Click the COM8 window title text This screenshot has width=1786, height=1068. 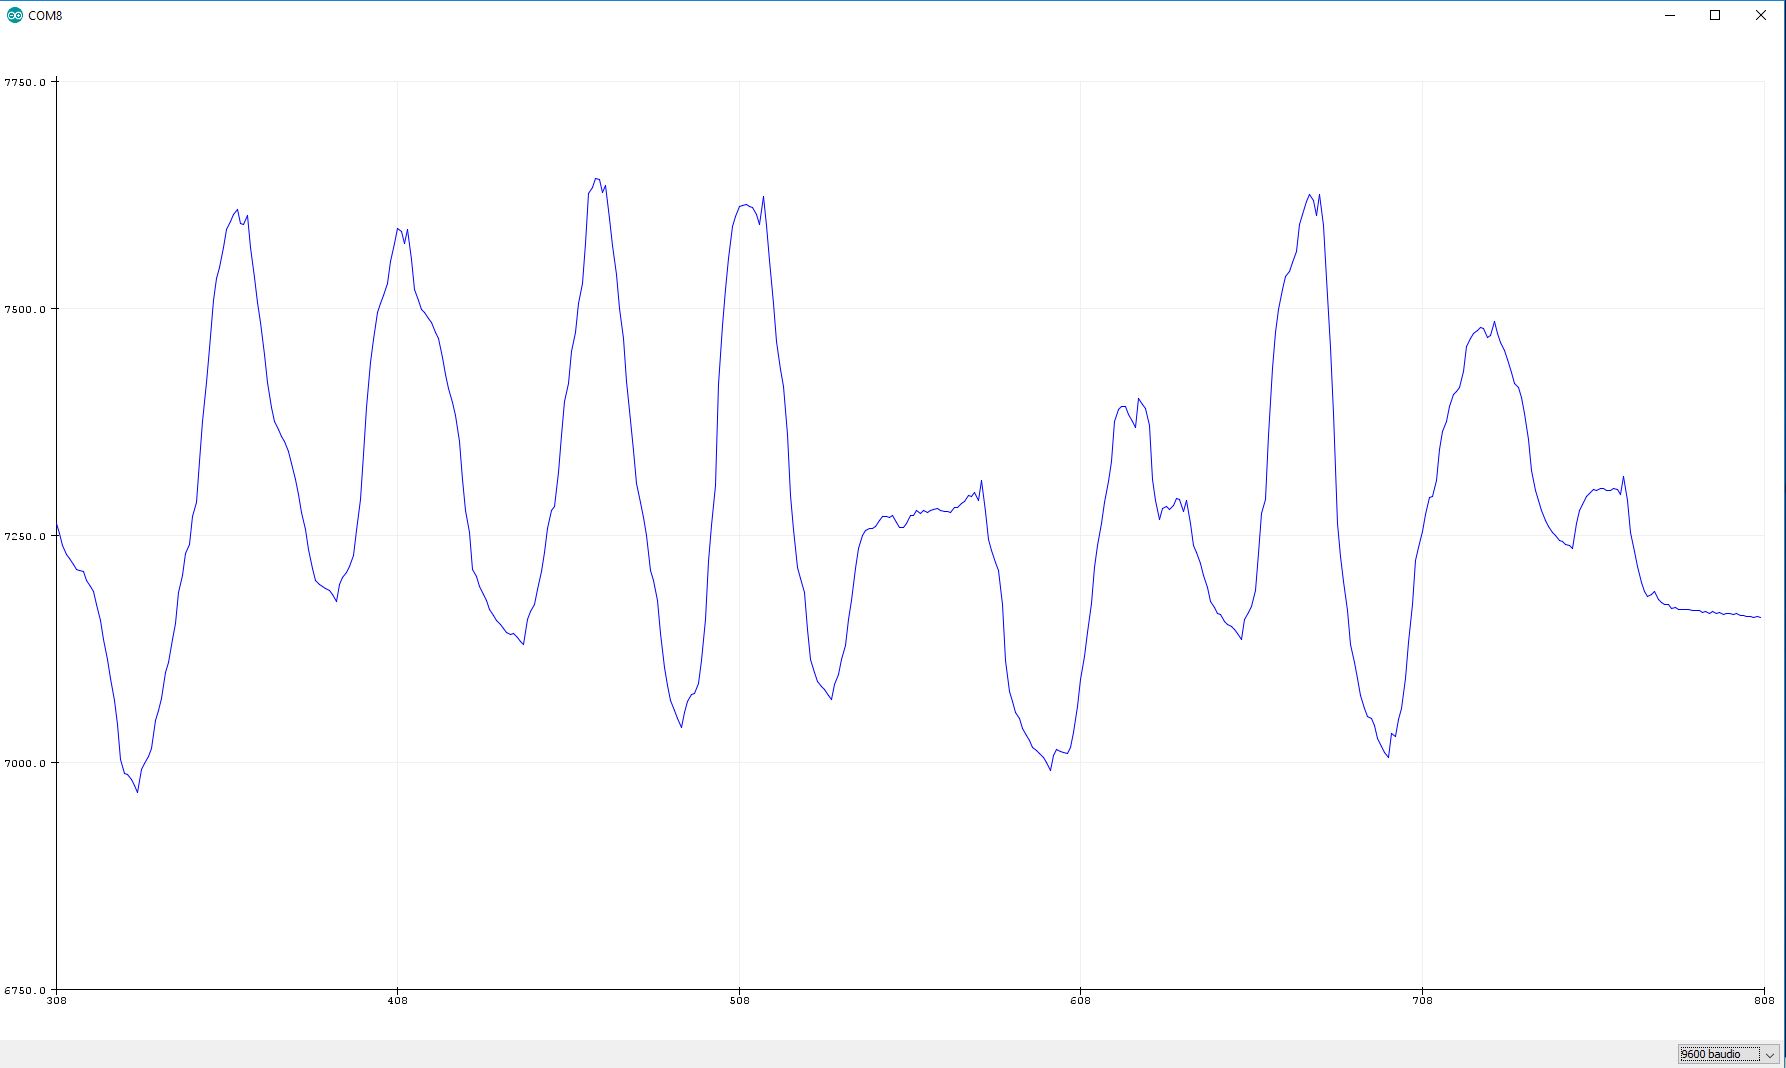coord(45,15)
